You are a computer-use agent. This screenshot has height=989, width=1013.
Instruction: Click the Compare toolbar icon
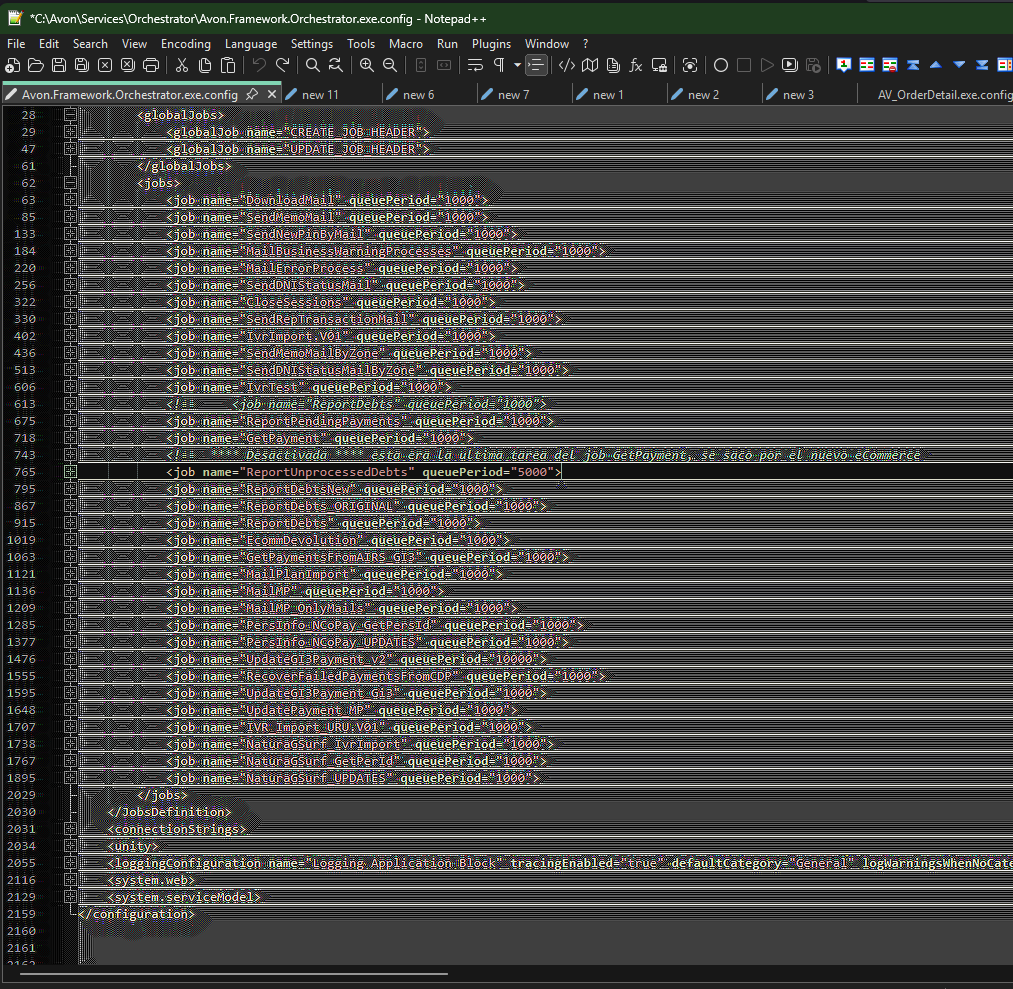[x=867, y=65]
